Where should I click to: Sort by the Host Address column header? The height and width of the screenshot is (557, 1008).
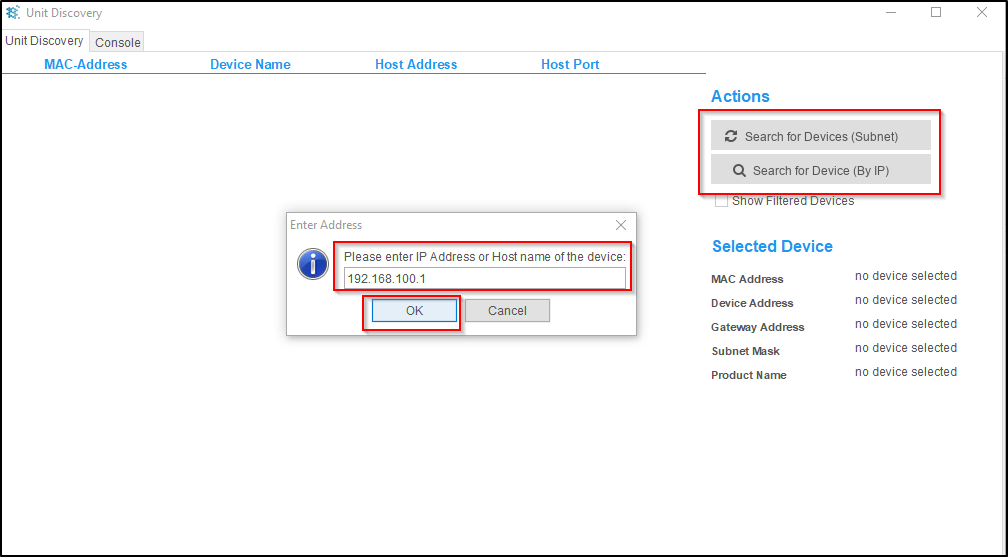416,64
